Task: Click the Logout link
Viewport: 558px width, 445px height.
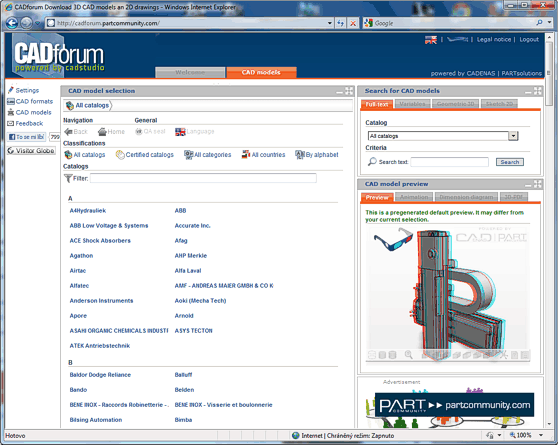Action: point(529,40)
